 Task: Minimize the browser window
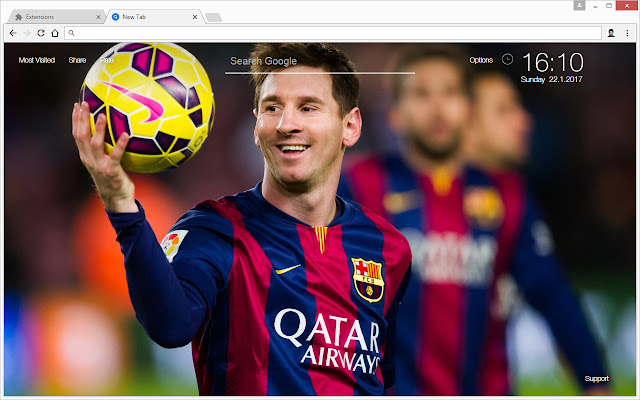[596, 6]
